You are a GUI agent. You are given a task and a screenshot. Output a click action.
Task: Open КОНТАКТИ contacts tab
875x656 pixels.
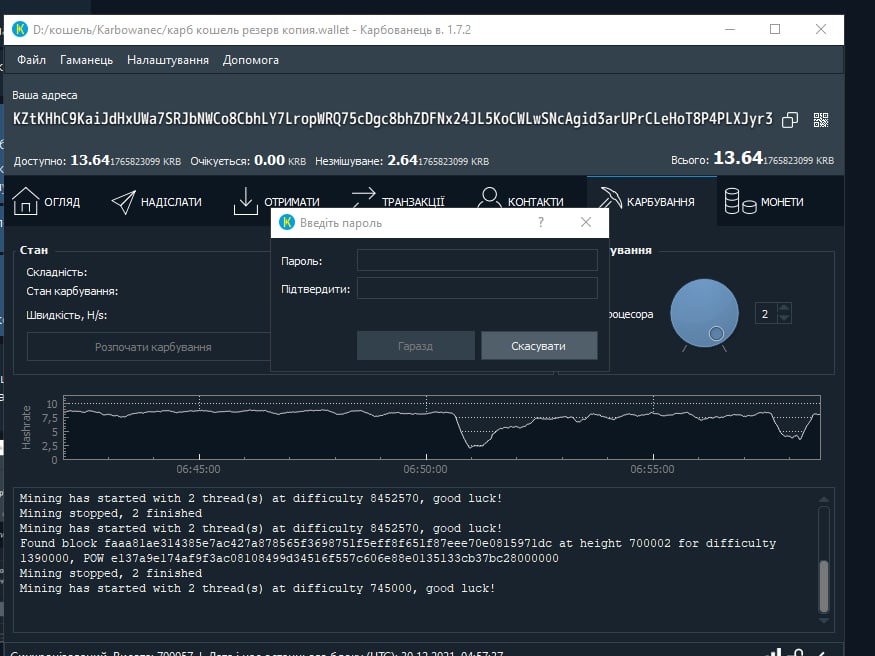[521, 201]
